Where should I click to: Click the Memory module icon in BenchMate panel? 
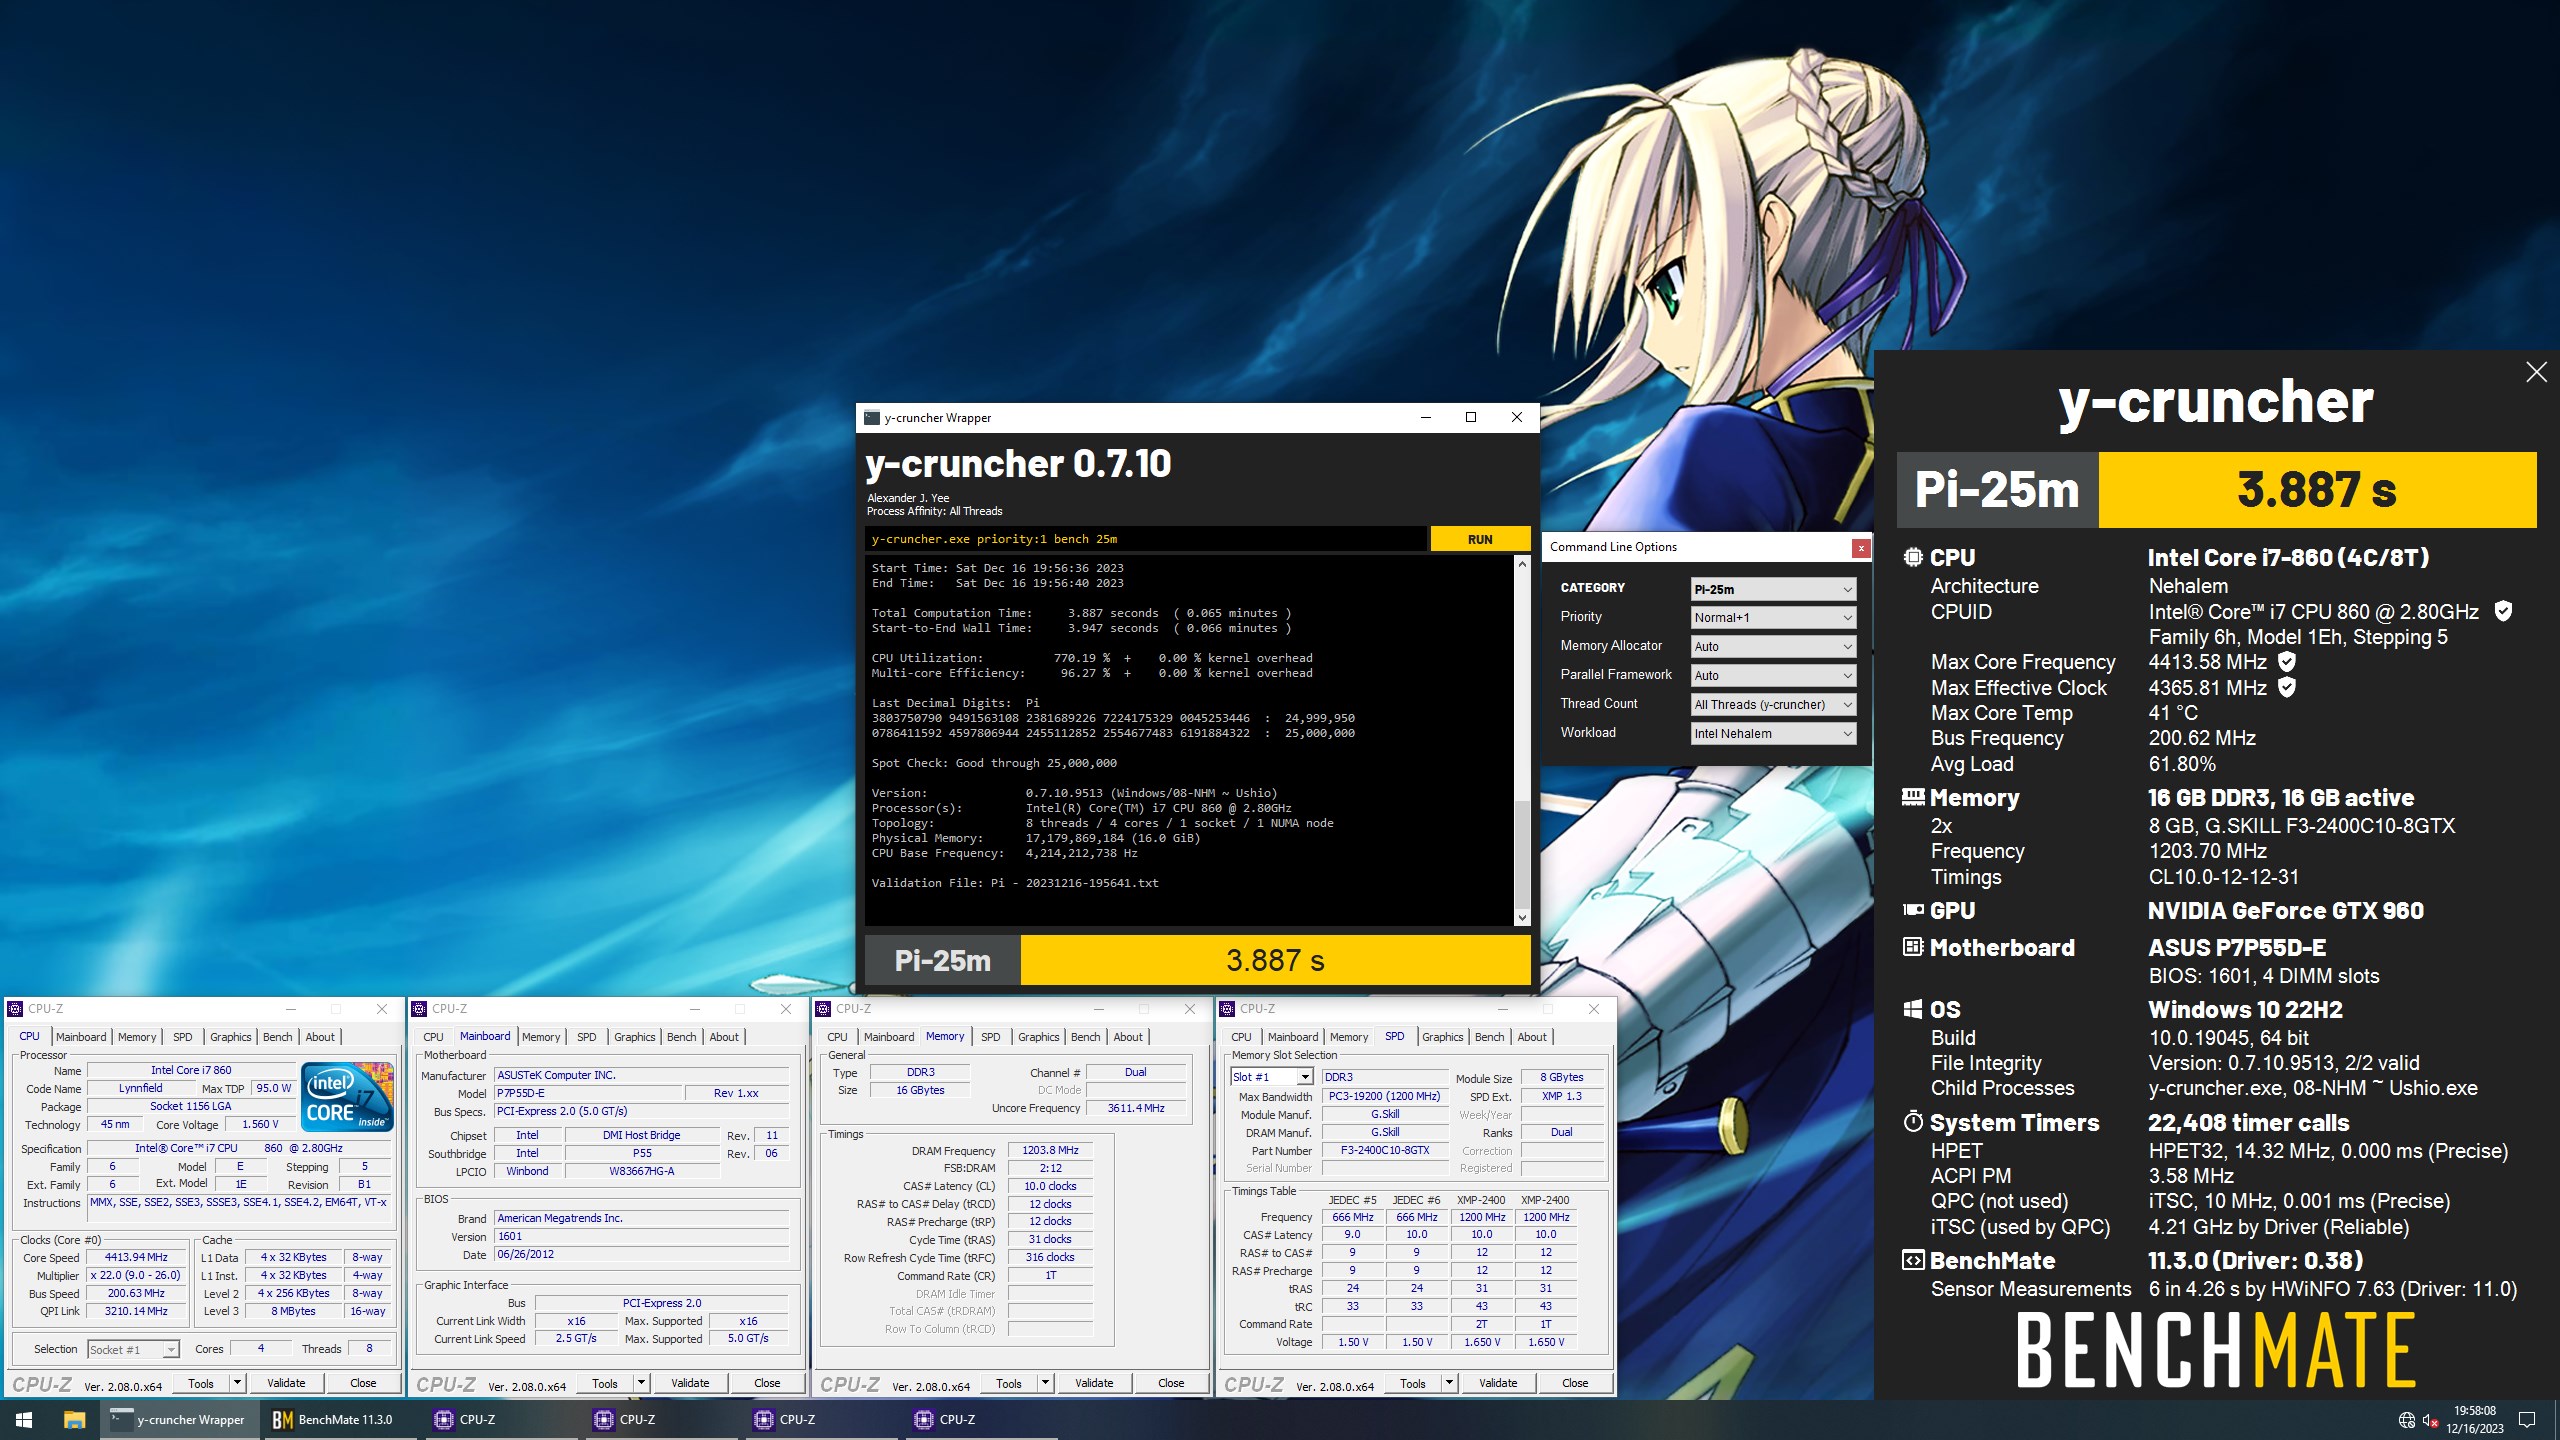1913,797
